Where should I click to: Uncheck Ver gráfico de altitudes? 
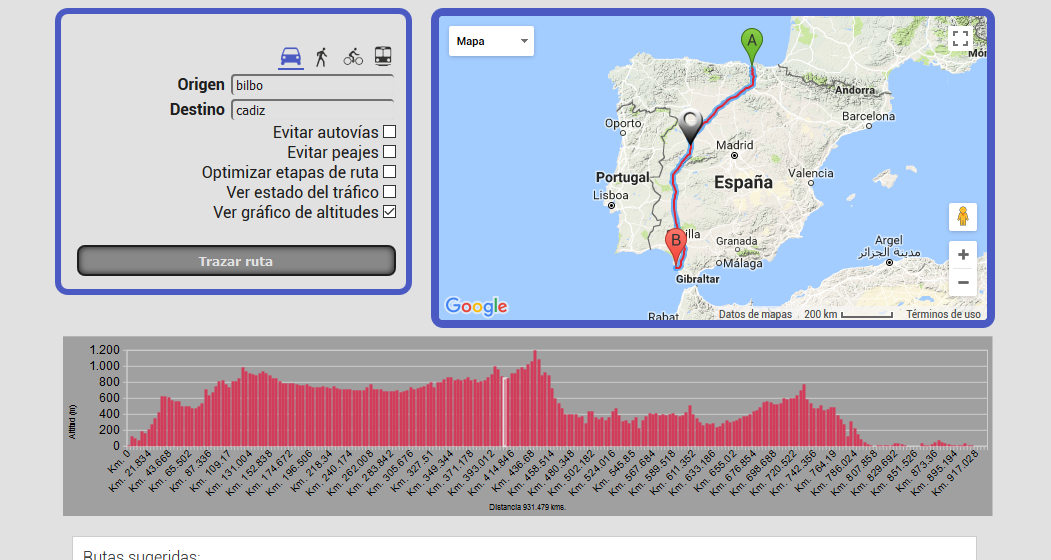[389, 212]
